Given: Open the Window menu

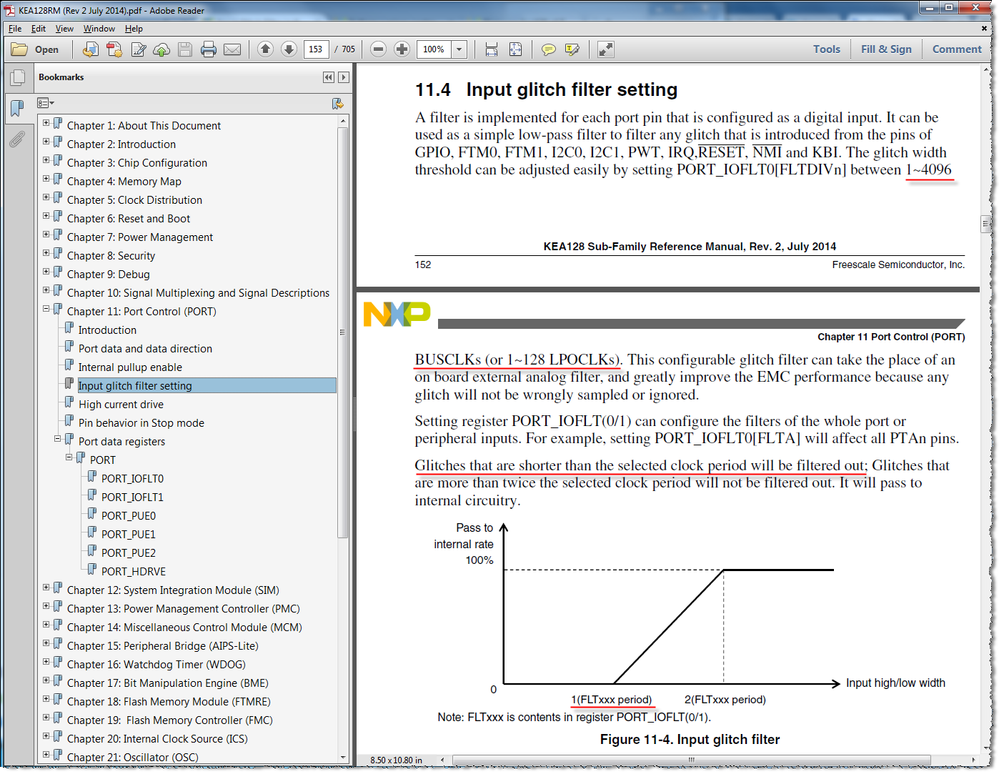Looking at the screenshot, I should coord(99,29).
